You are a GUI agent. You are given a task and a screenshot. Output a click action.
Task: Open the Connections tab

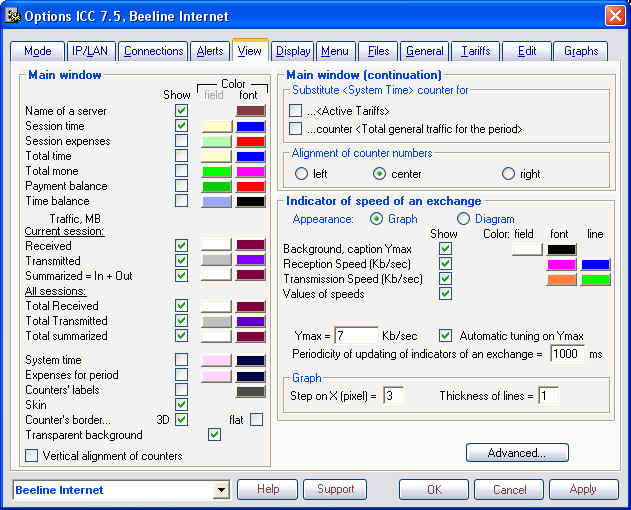[x=153, y=52]
